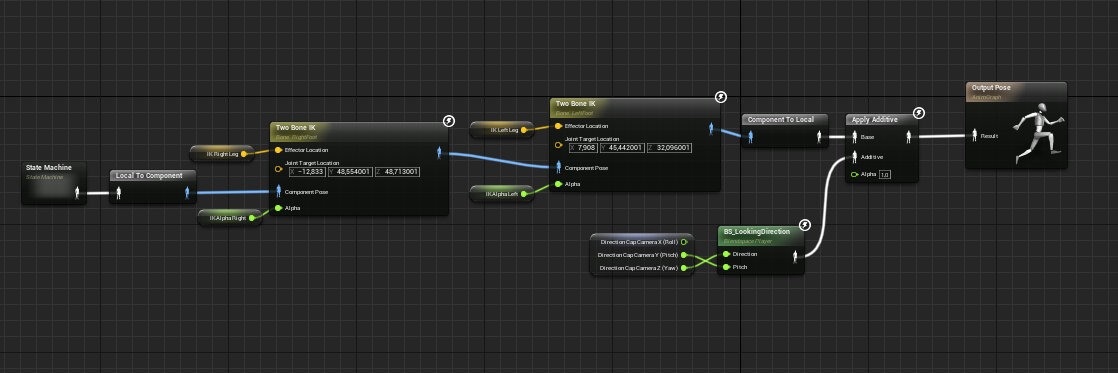Image resolution: width=1118 pixels, height=373 pixels.
Task: Select the IKAlphaRight variable node
Action: pyautogui.click(x=229, y=218)
